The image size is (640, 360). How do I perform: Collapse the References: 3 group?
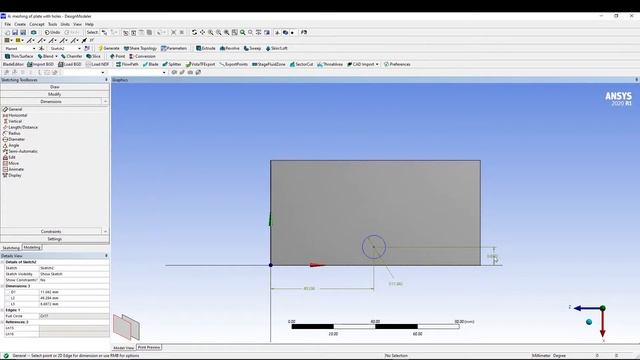click(2, 322)
